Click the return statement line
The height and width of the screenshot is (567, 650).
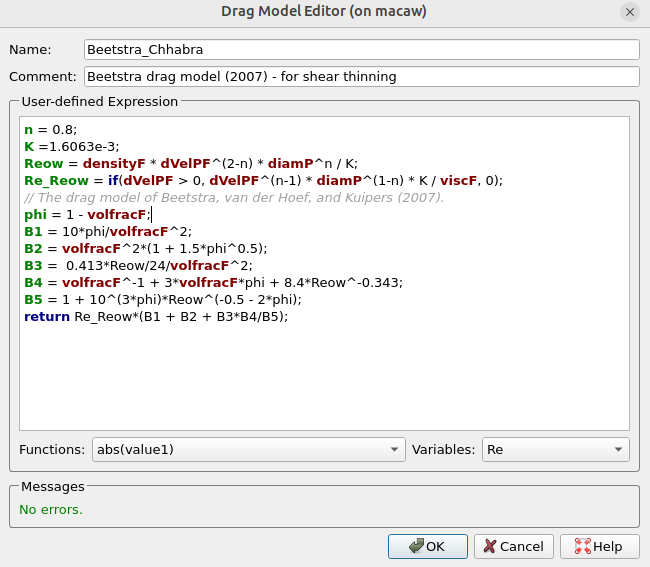[x=155, y=316]
